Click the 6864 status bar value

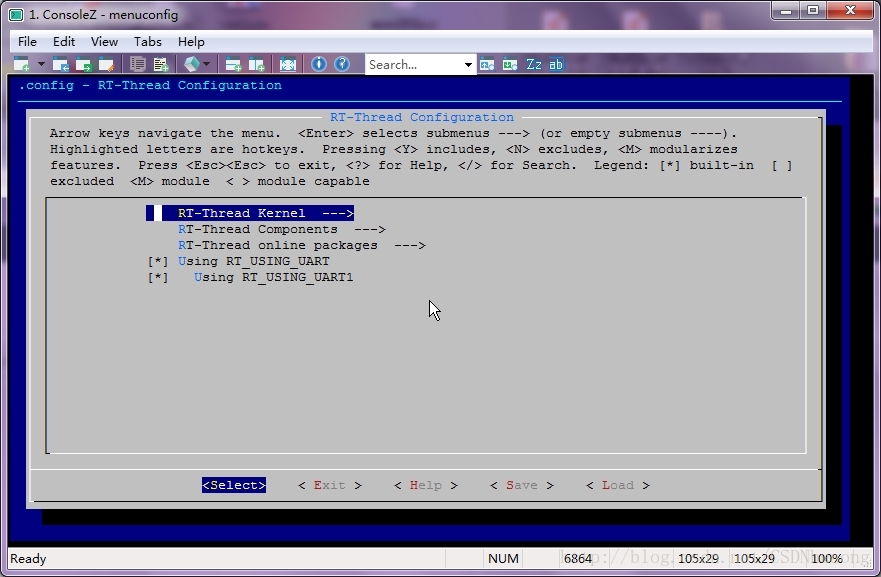tap(578, 558)
